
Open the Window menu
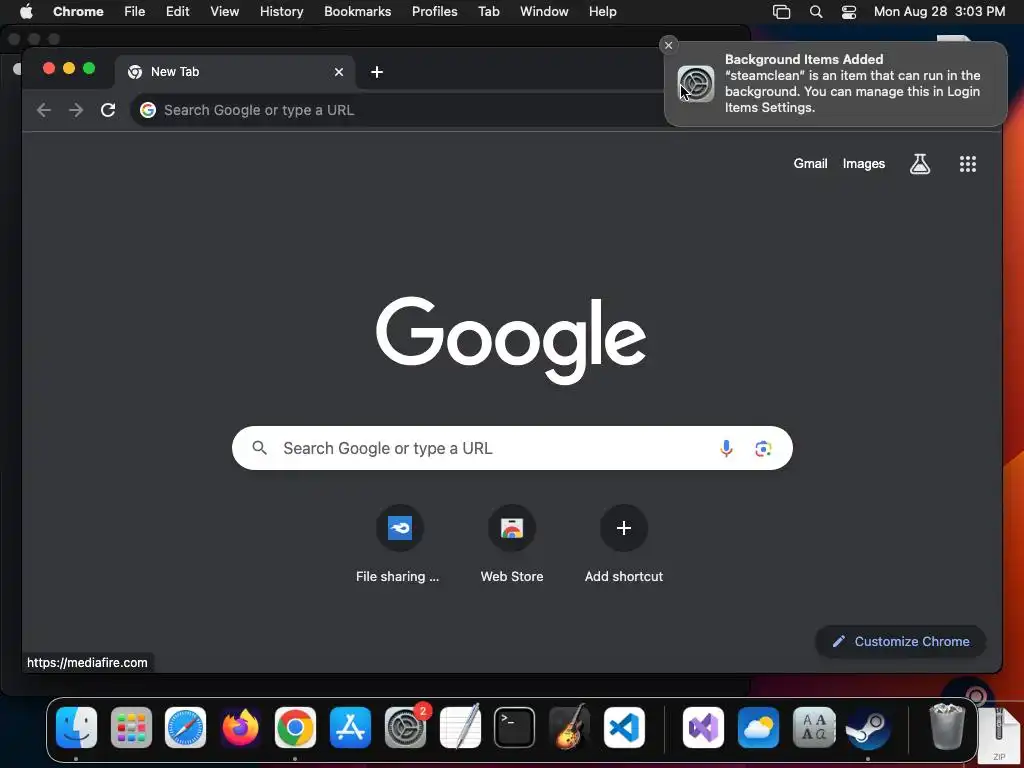pos(544,11)
